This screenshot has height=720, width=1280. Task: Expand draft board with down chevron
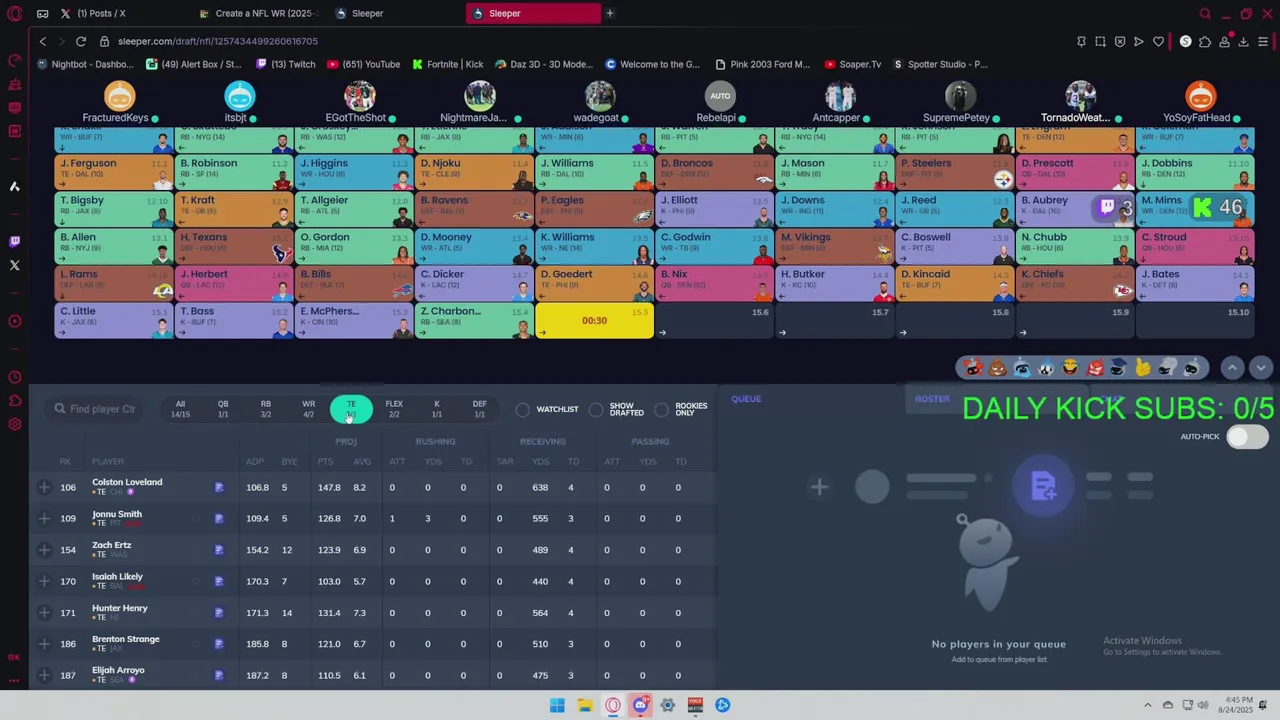pyautogui.click(x=1260, y=368)
